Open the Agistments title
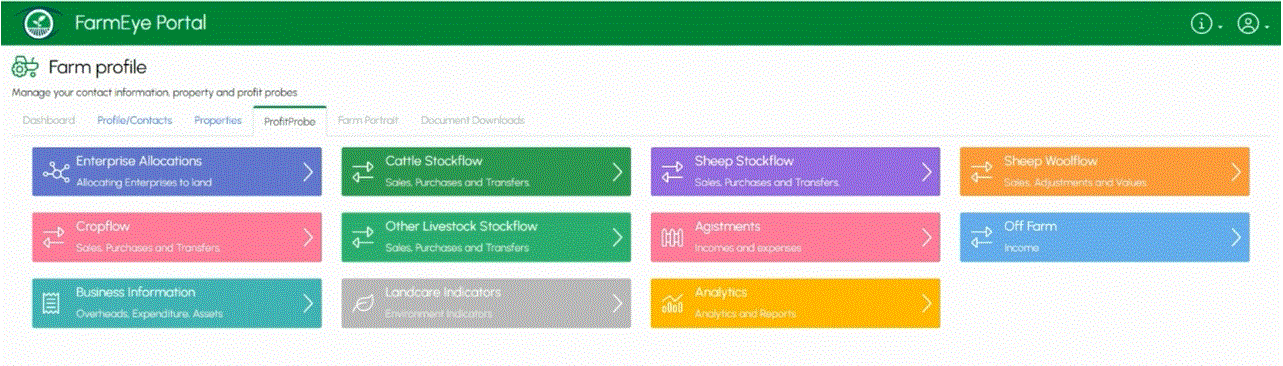Screen dimensions: 1283x366 [x=727, y=227]
